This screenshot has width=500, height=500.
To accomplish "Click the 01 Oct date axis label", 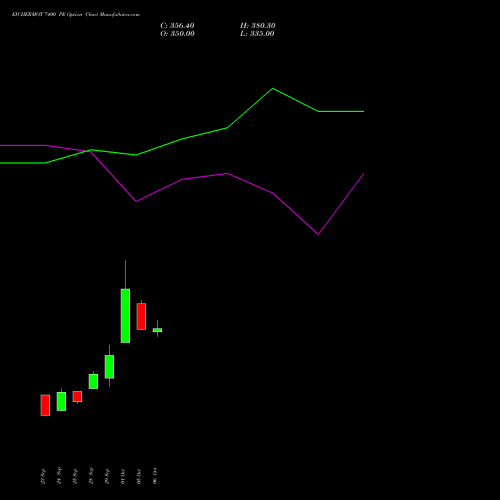I will (123, 476).
